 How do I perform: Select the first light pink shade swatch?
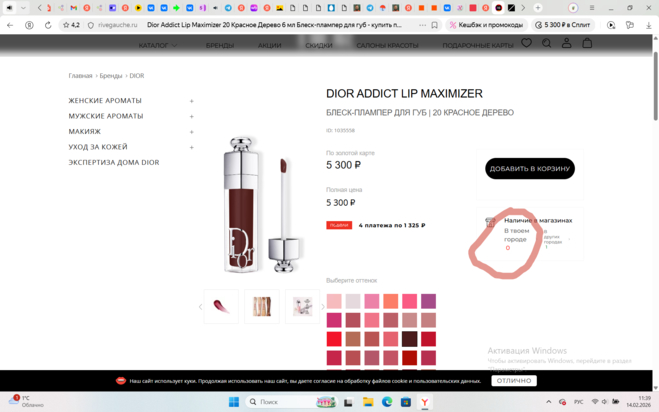point(334,301)
